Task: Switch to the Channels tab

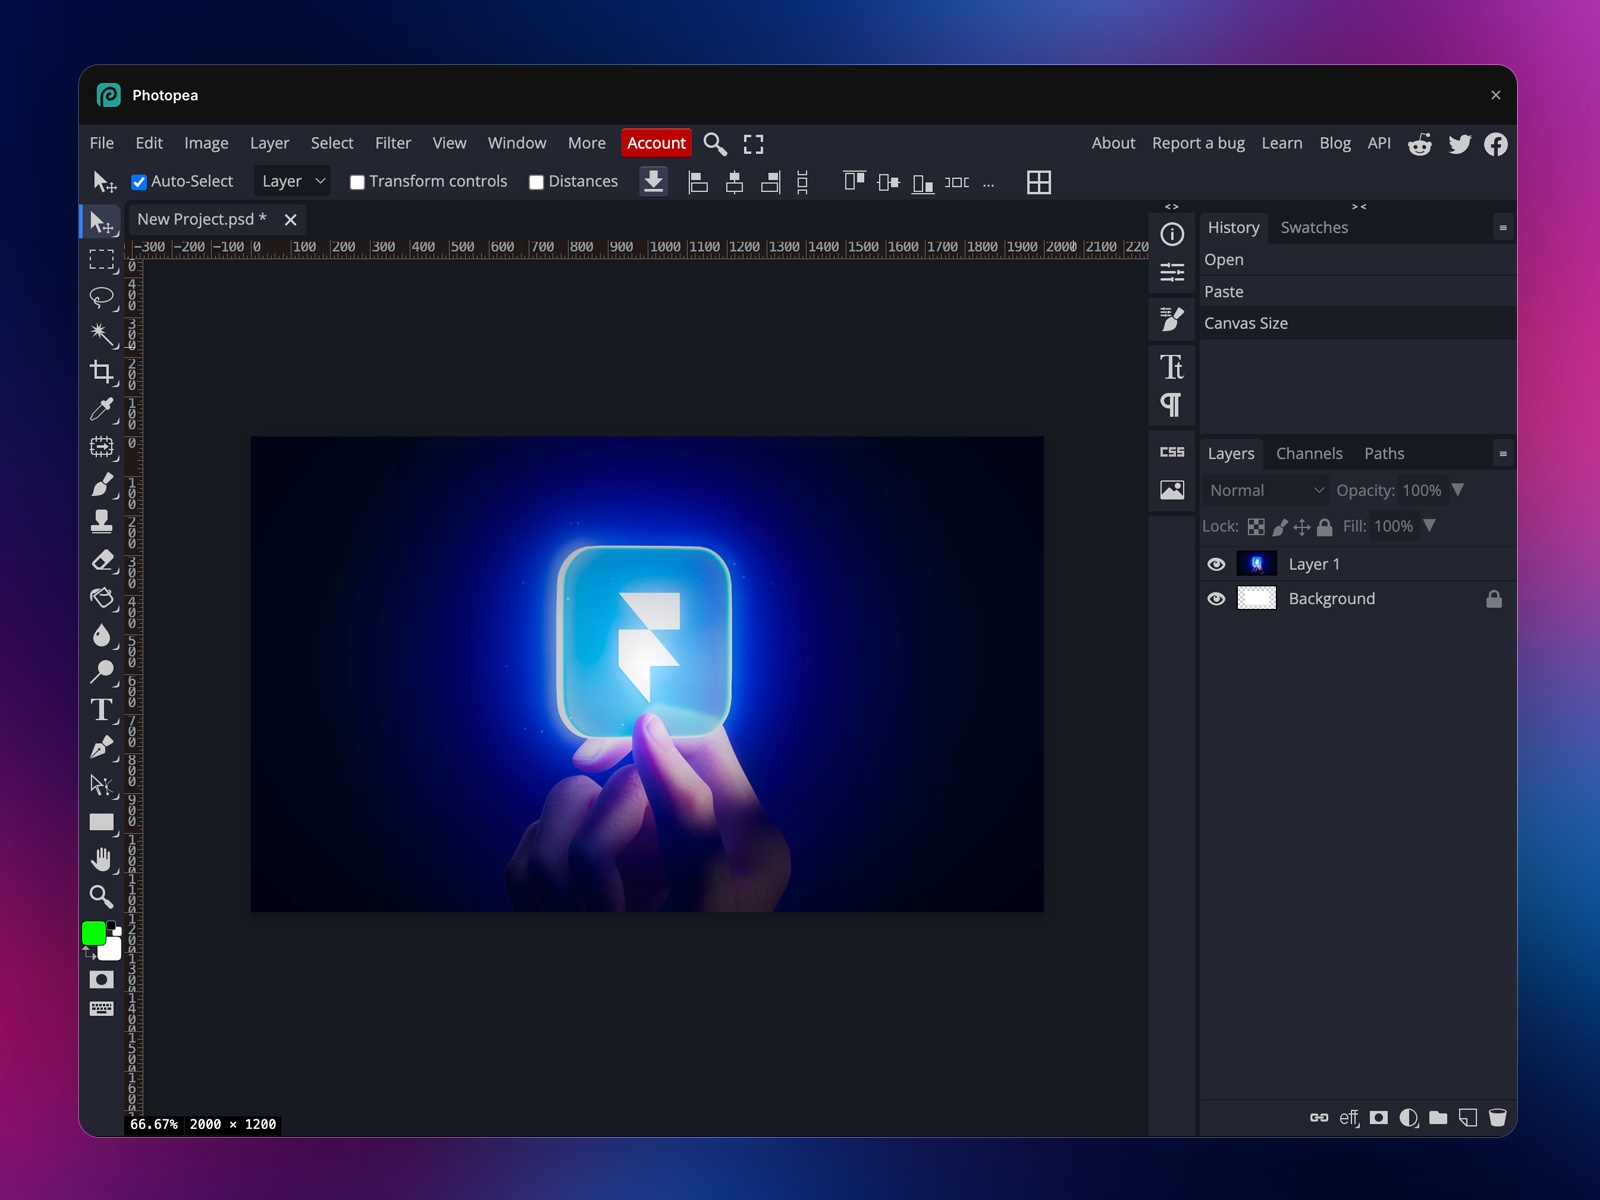Action: point(1309,453)
